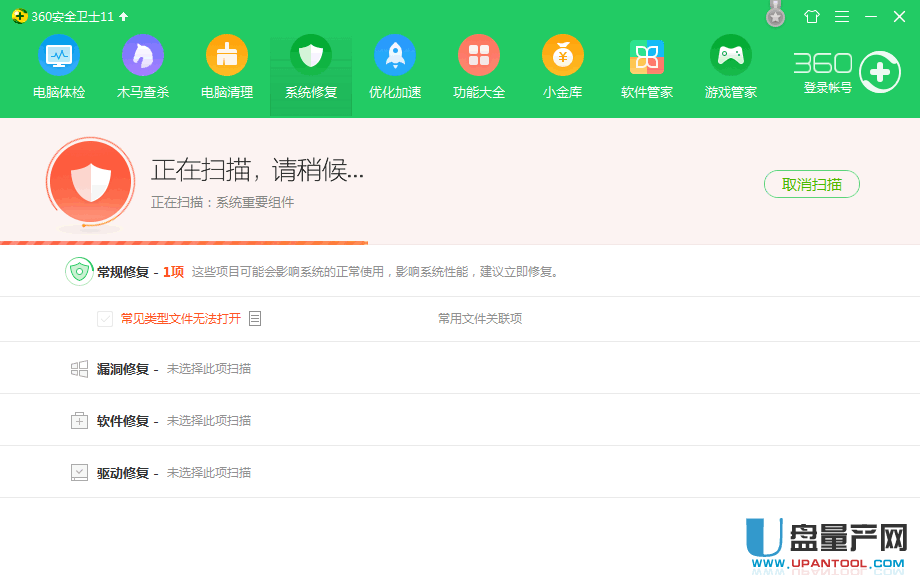
Task: Open the 游戏管家 game manager
Action: pyautogui.click(x=730, y=66)
